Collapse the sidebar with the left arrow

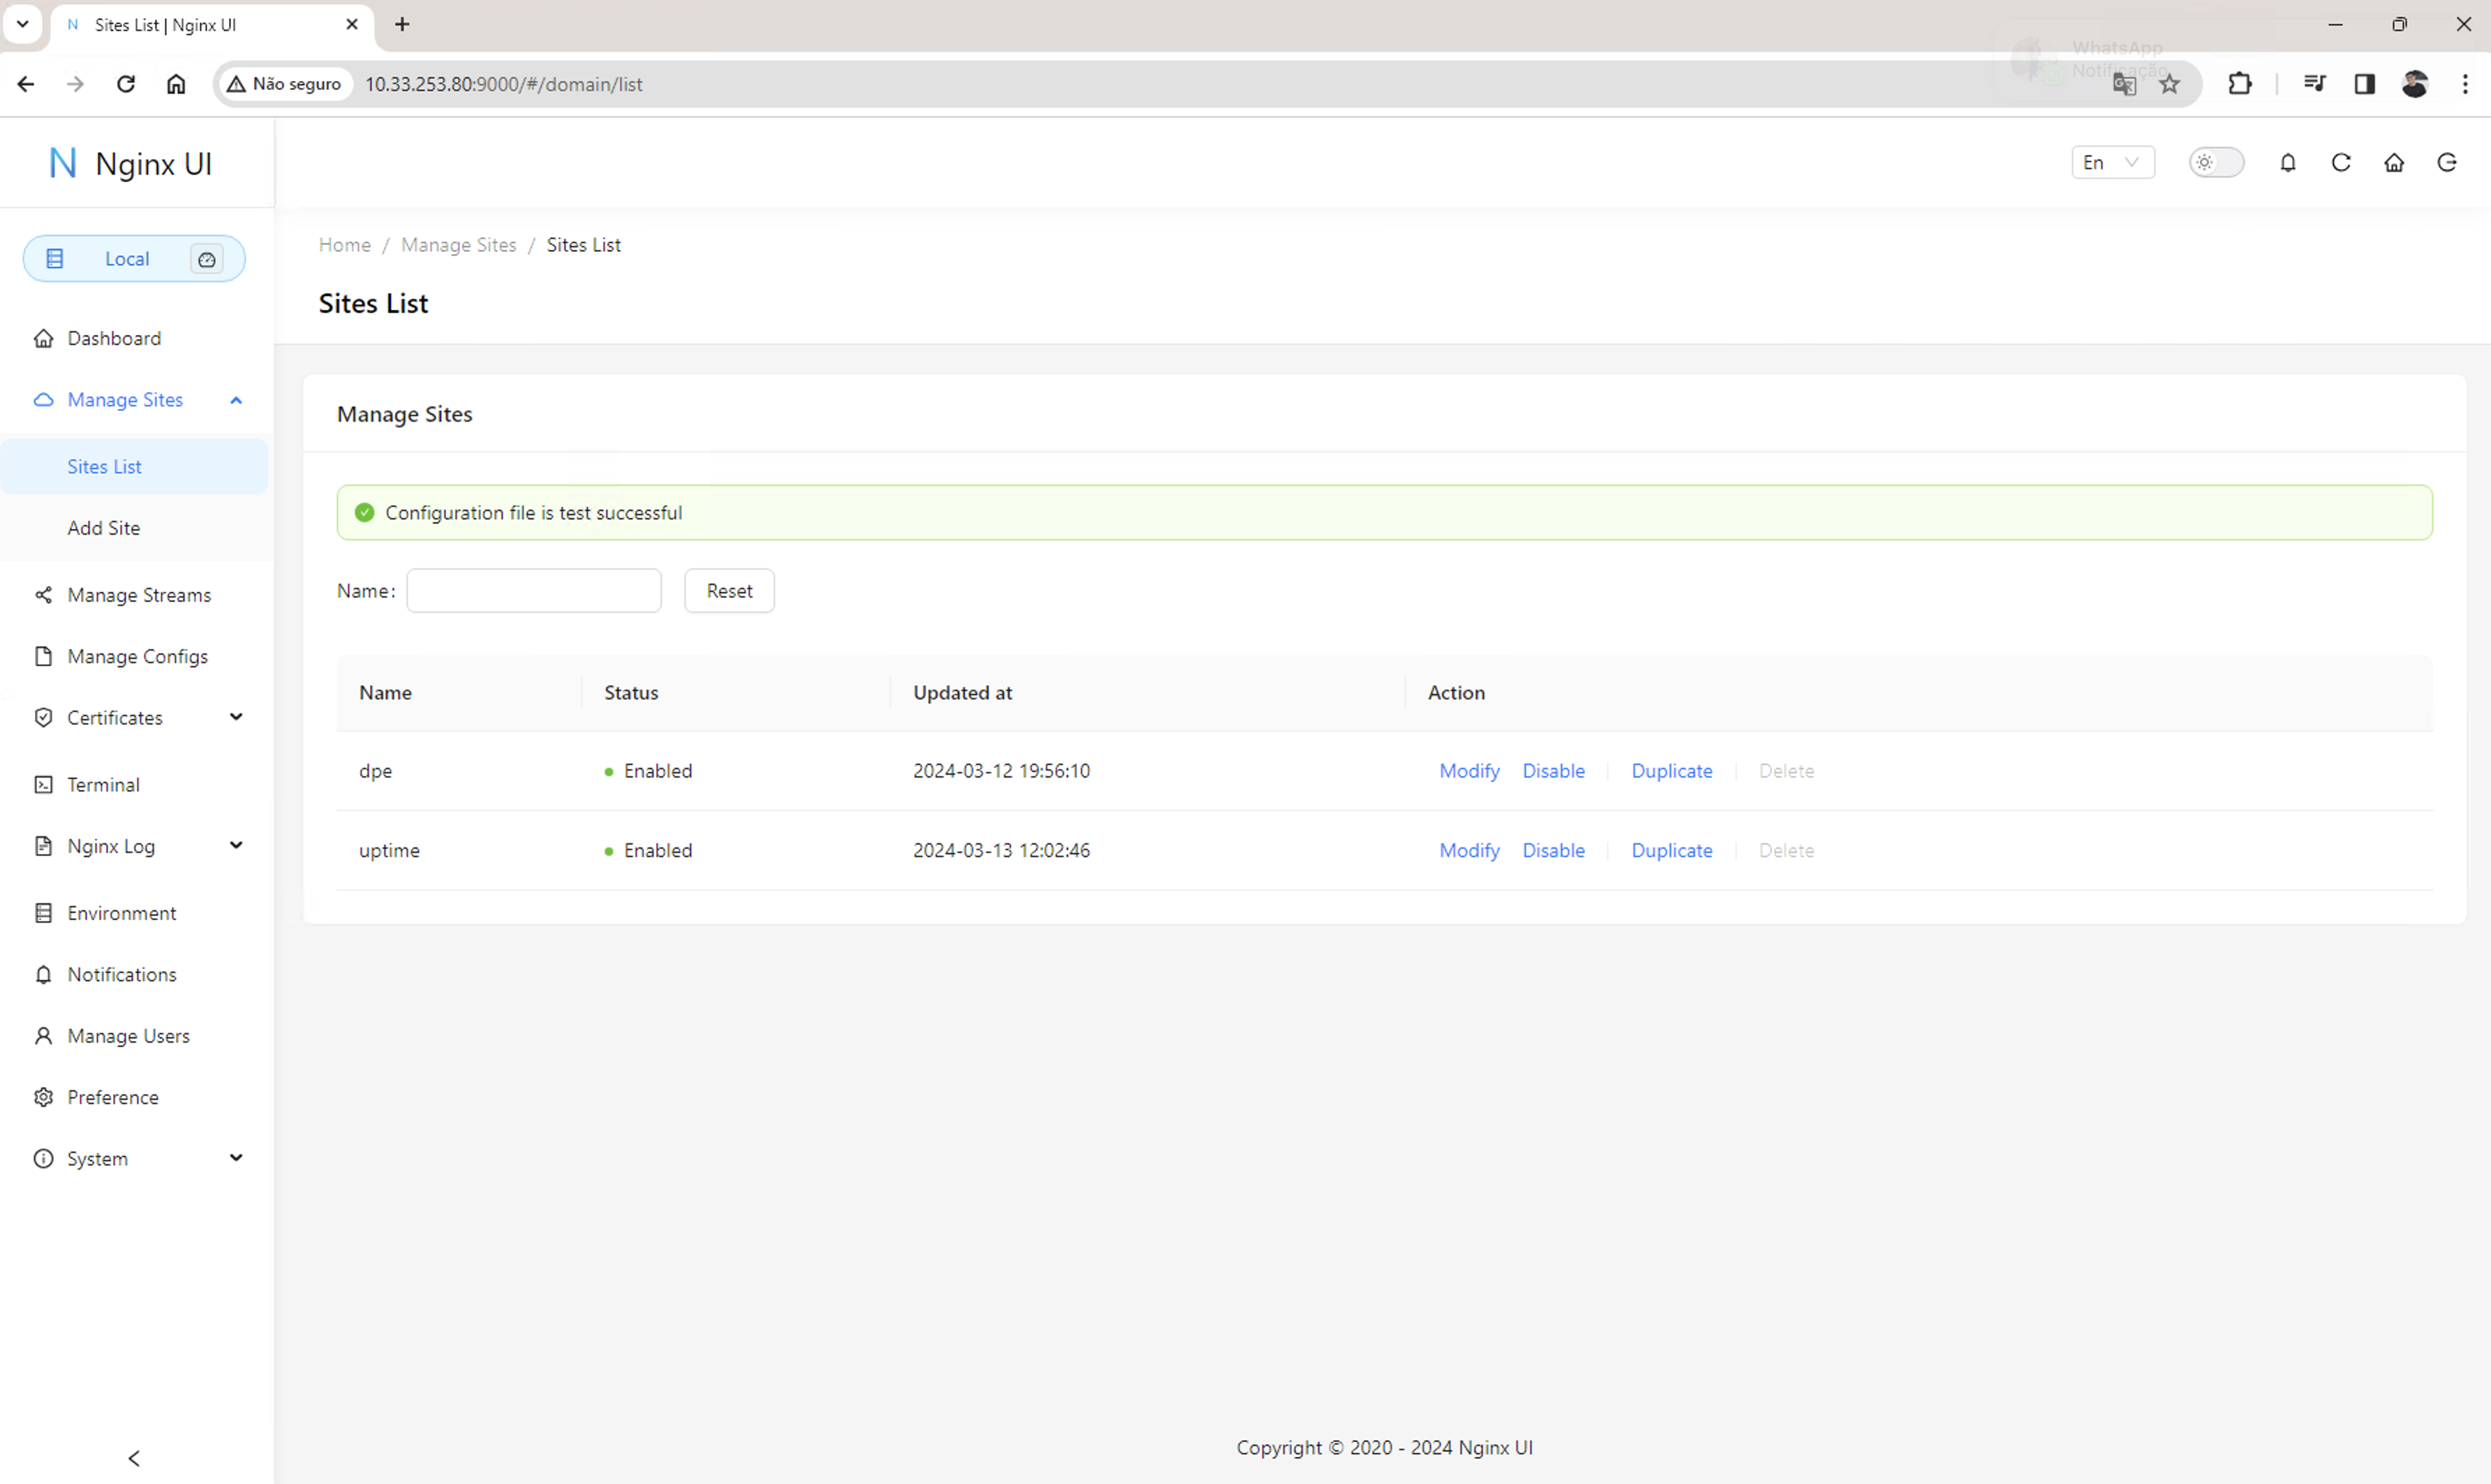[x=134, y=1458]
